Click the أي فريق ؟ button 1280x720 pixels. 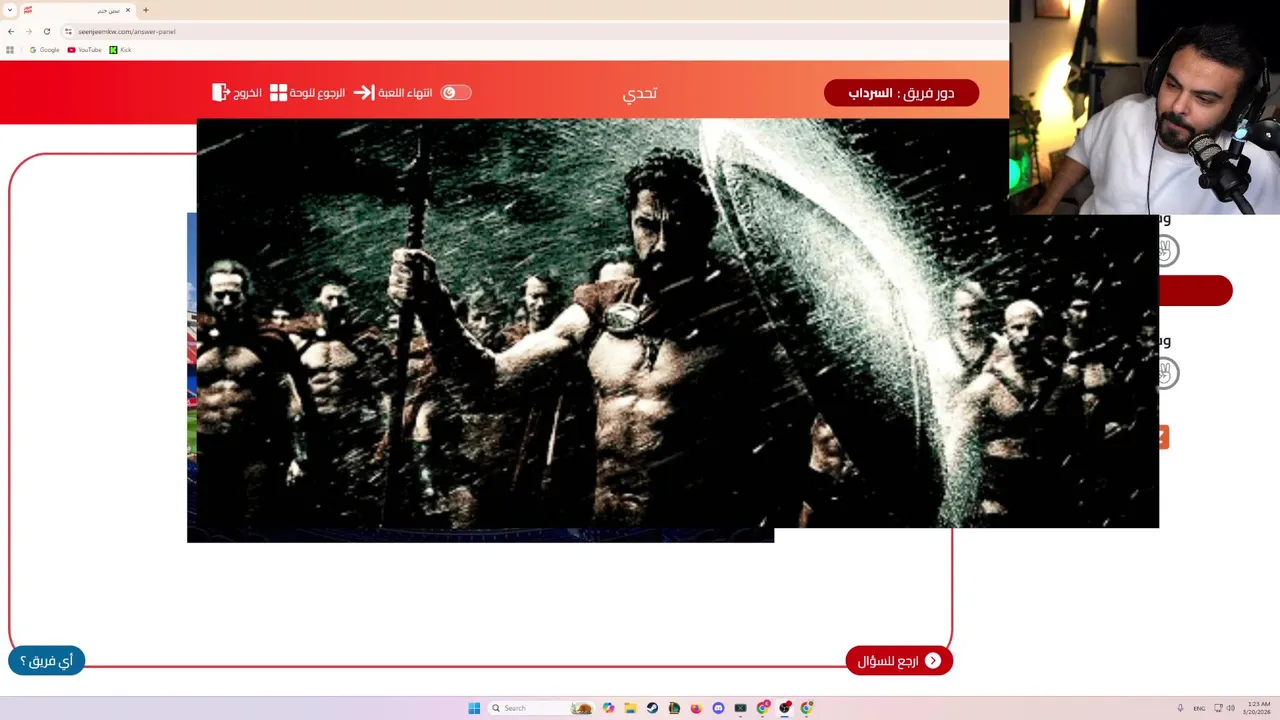point(46,660)
